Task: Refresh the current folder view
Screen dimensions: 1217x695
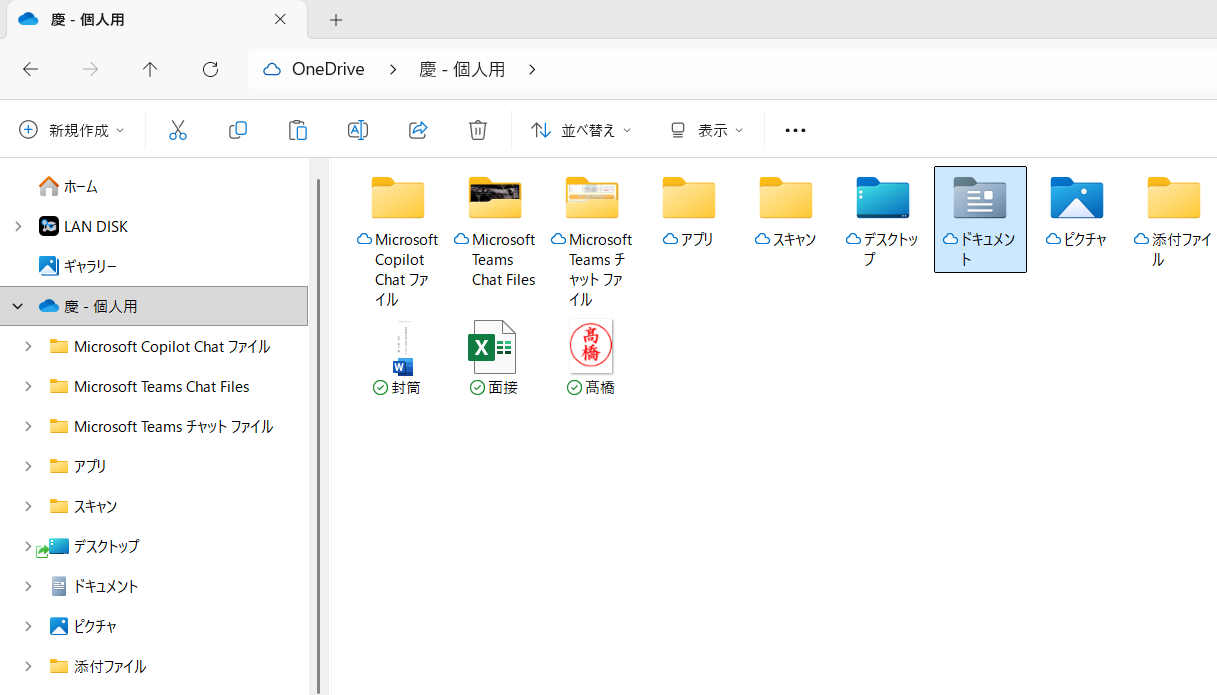Action: coord(210,69)
